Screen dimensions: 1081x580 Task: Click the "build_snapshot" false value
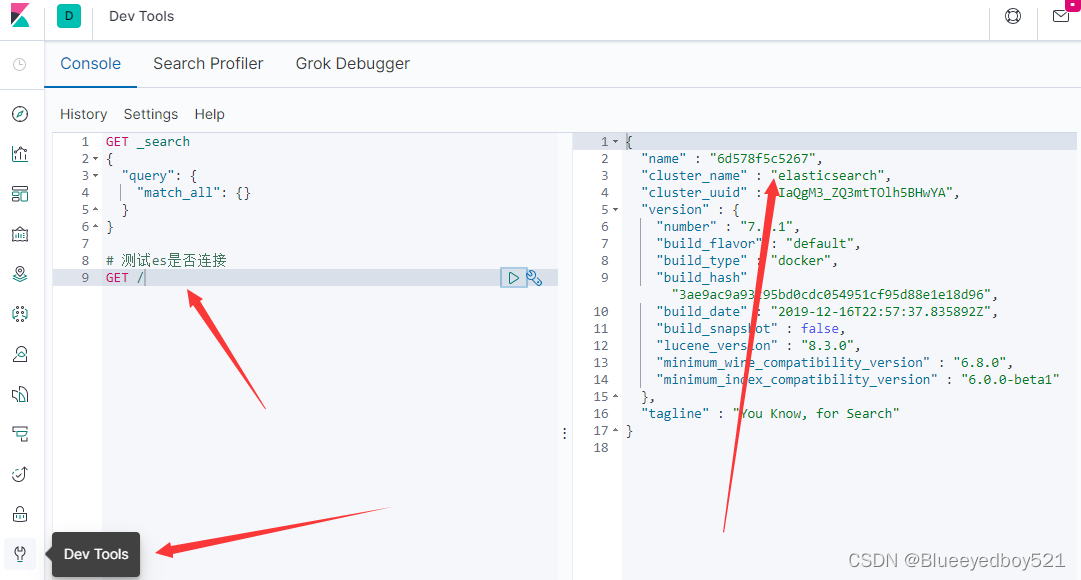[820, 329]
